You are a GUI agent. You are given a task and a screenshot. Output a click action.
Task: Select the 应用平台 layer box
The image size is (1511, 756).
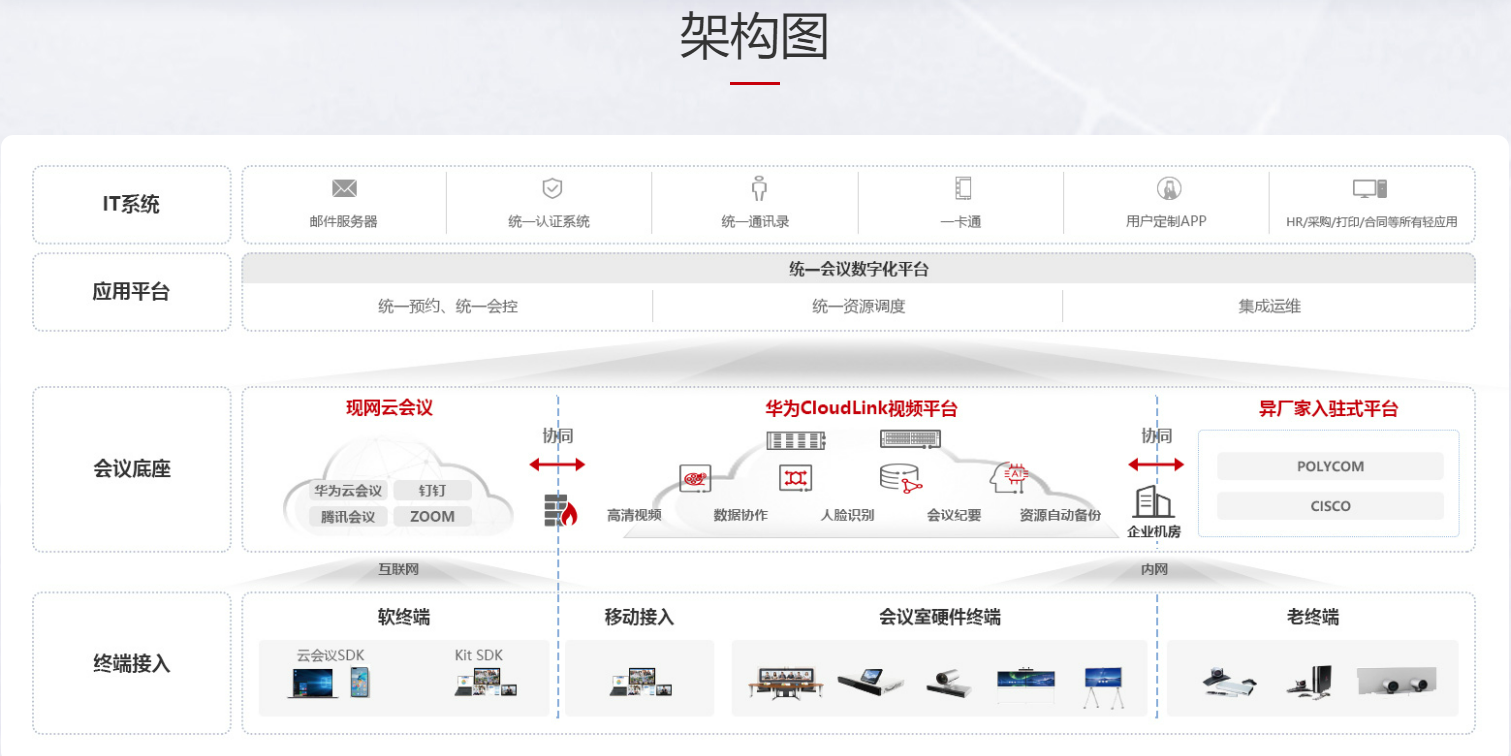[x=132, y=292]
